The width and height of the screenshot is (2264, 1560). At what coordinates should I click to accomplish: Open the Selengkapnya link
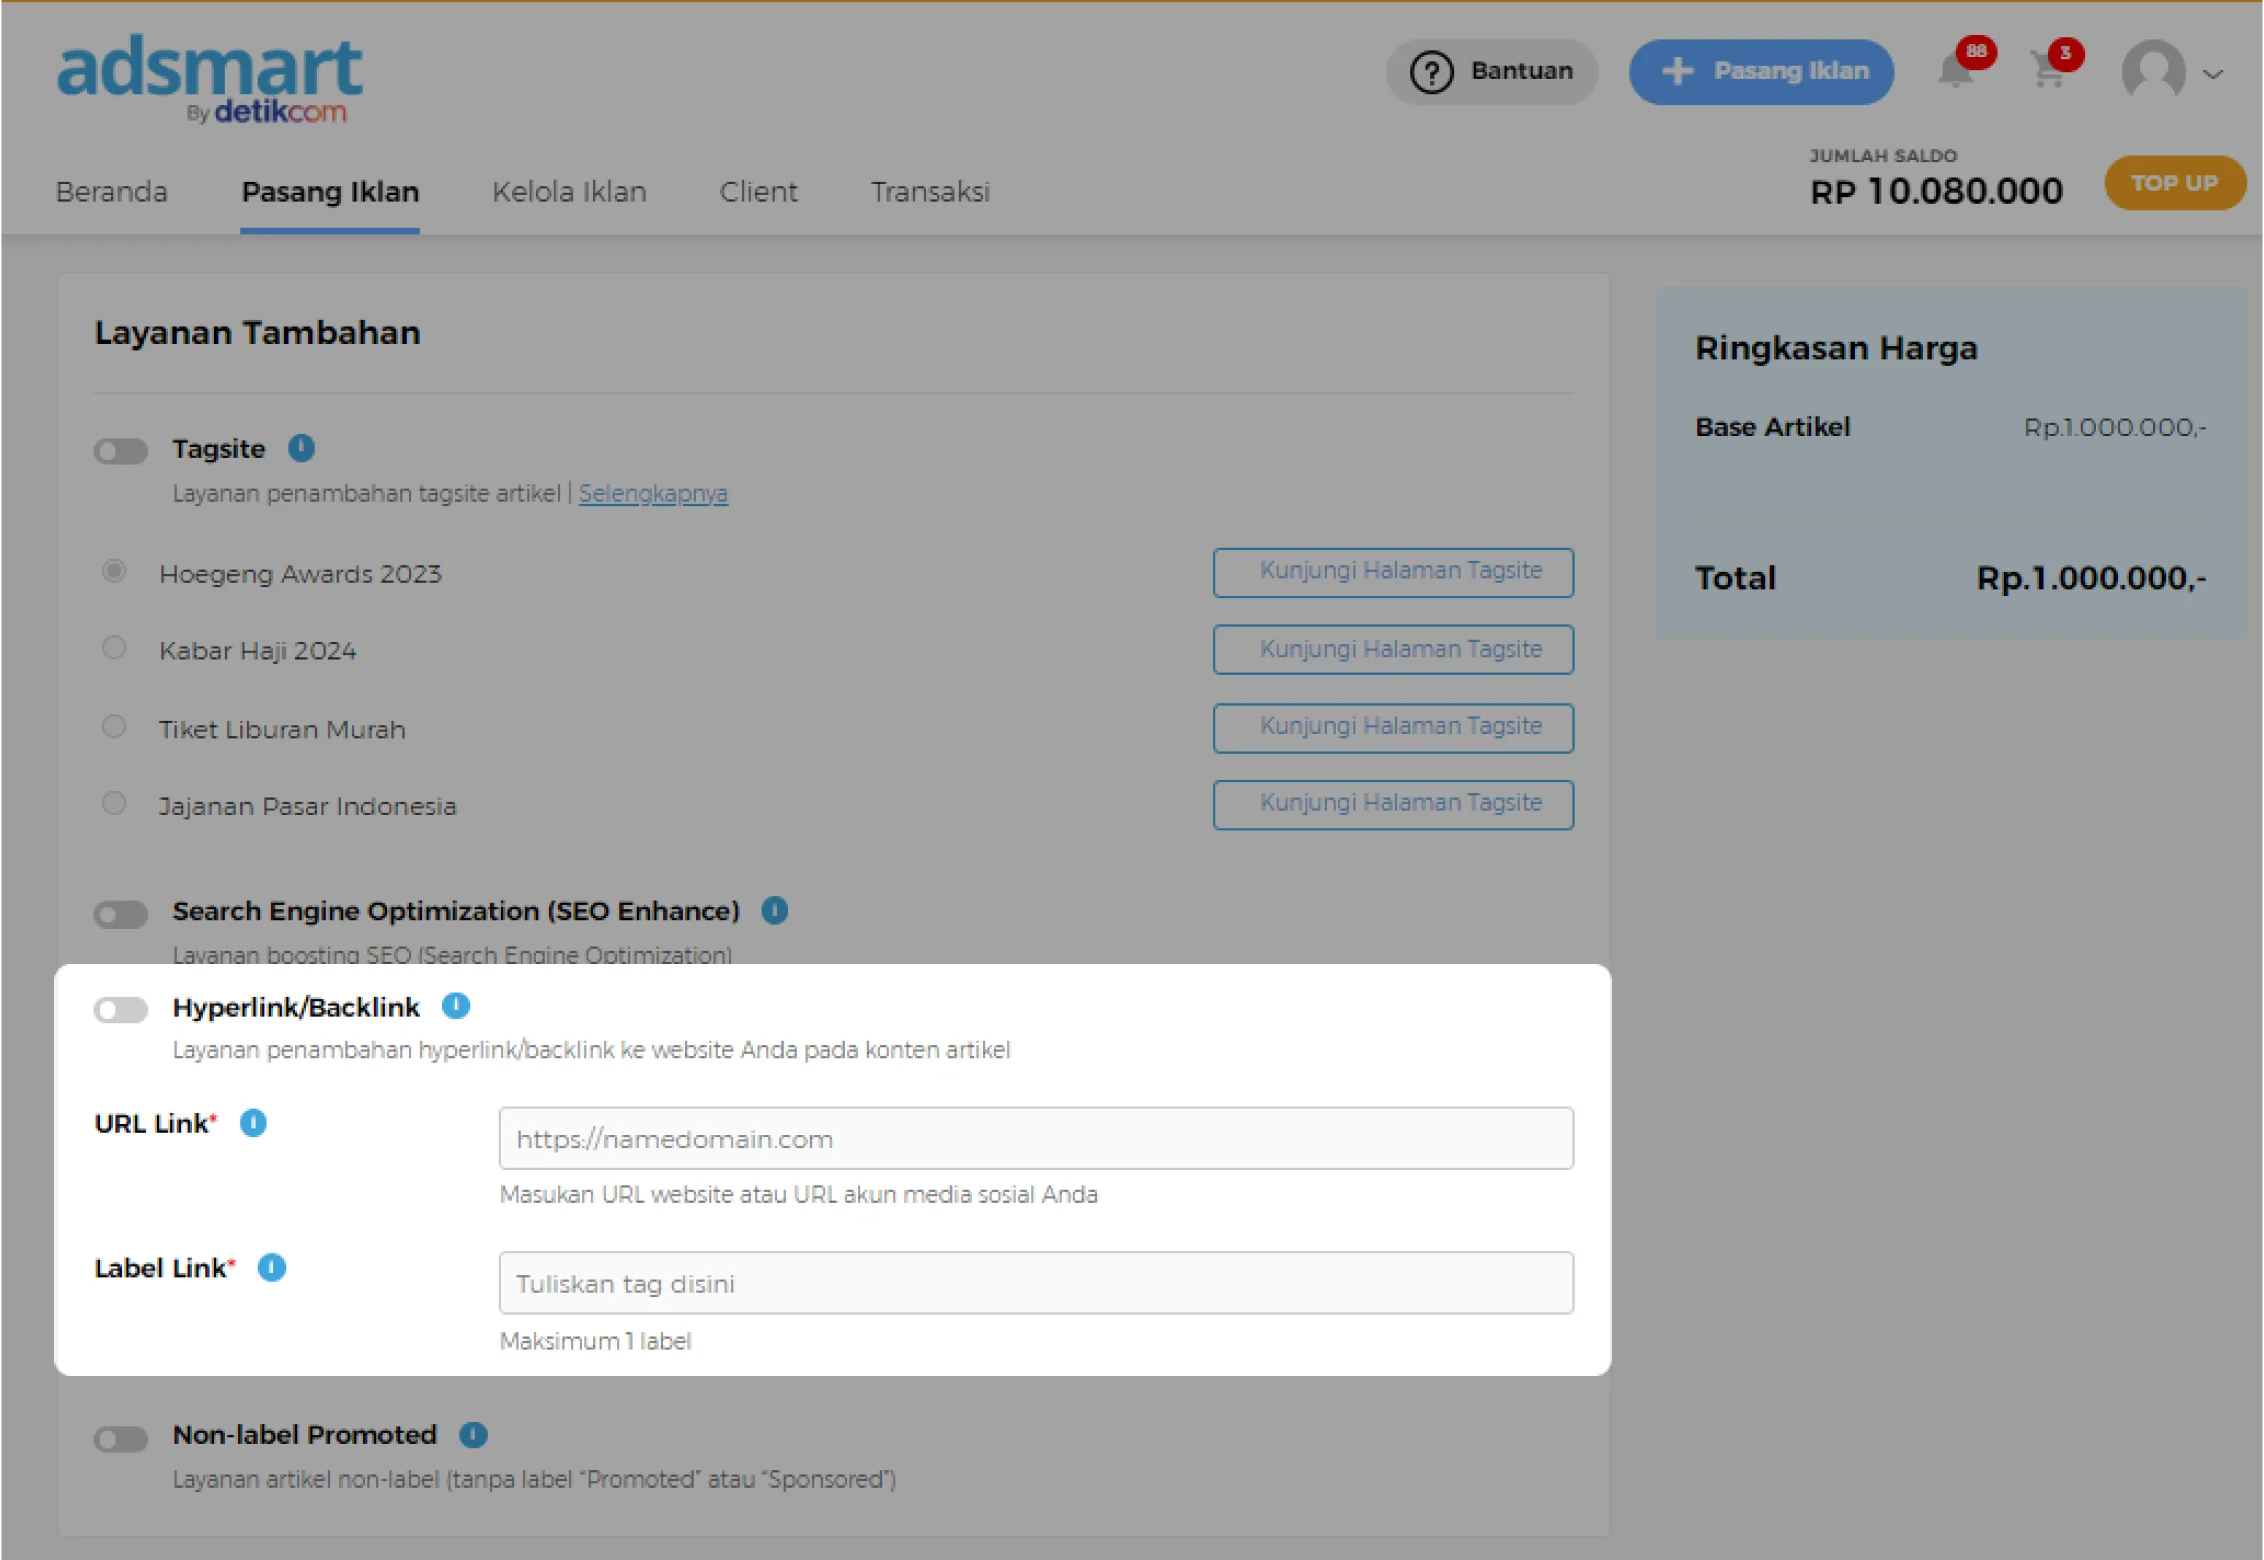[x=653, y=493]
